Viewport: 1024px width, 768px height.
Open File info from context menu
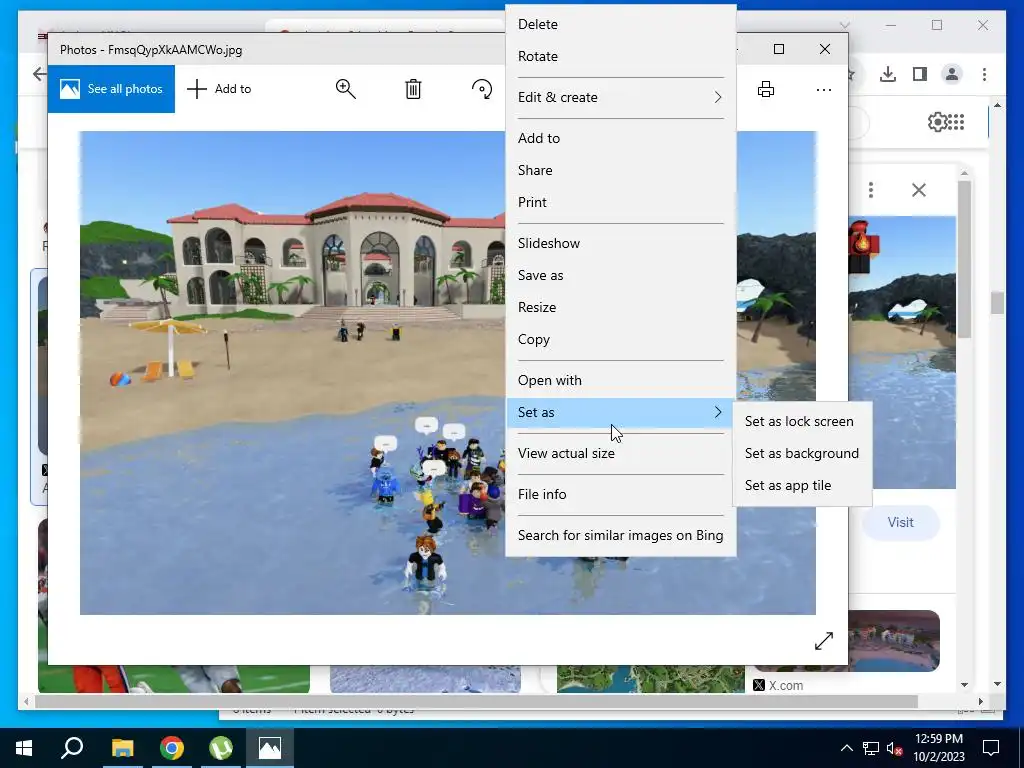(x=620, y=494)
